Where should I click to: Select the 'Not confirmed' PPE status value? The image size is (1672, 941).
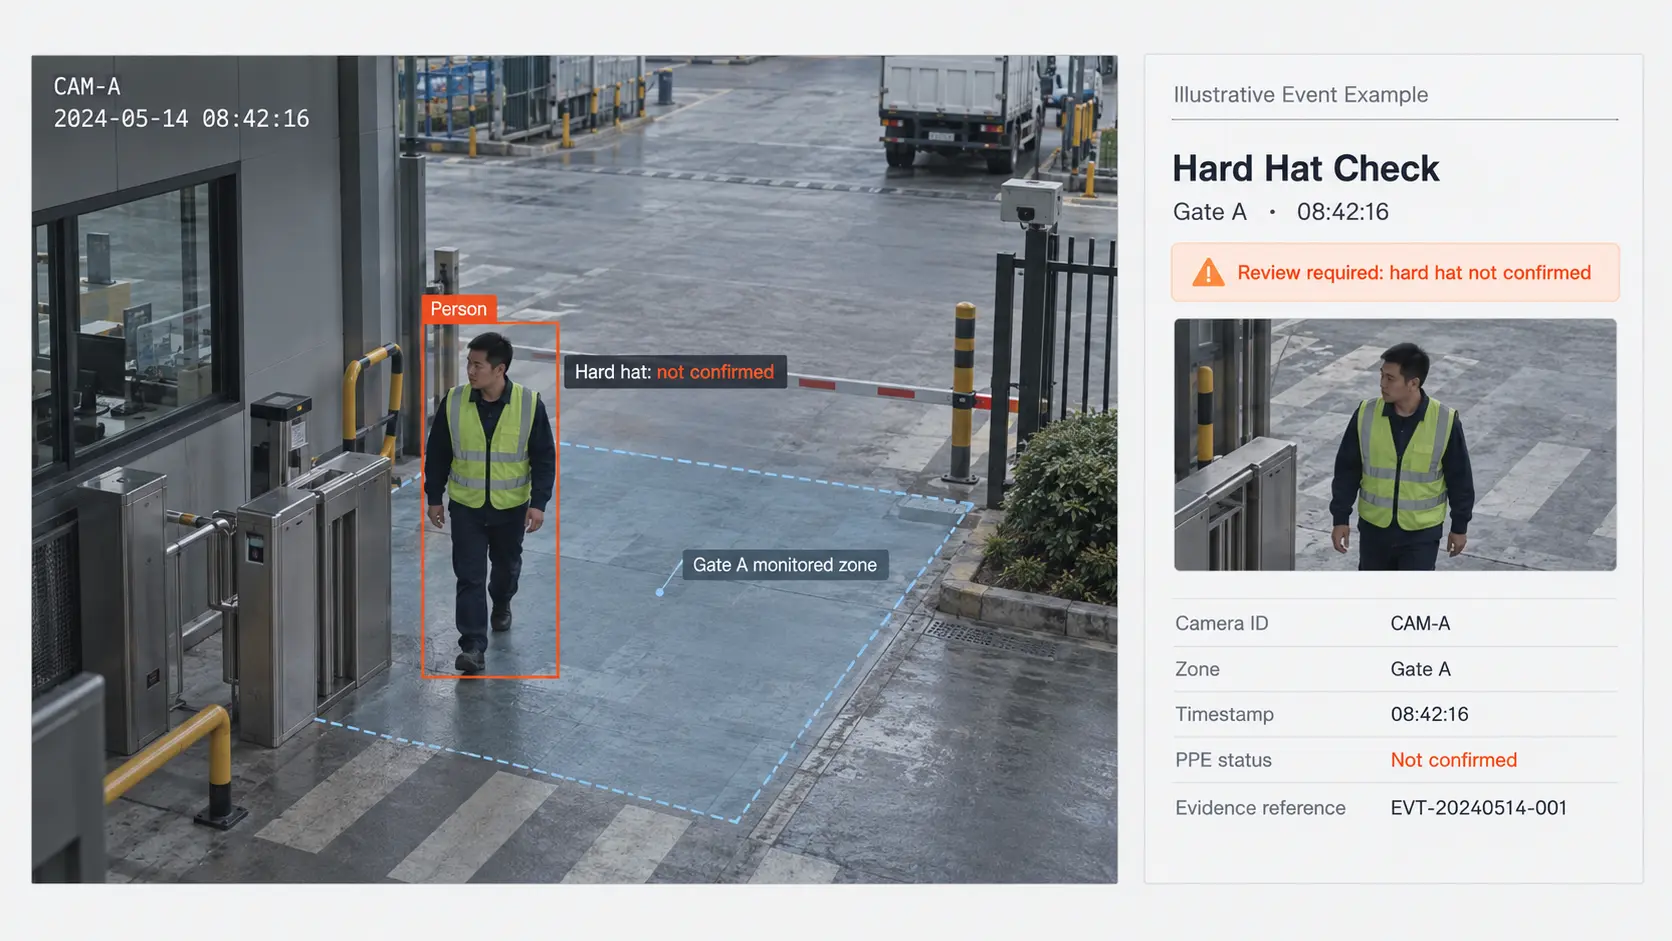pos(1454,760)
